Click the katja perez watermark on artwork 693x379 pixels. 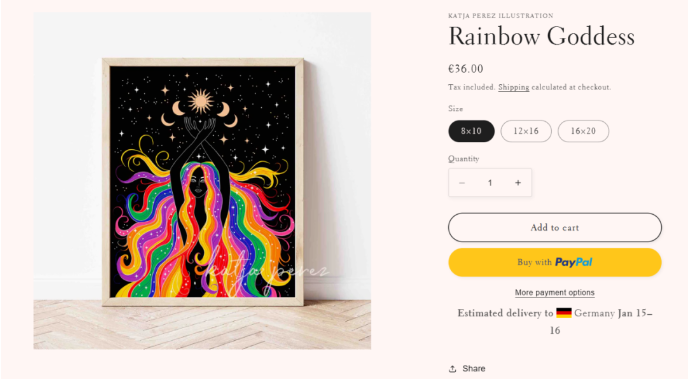click(266, 271)
